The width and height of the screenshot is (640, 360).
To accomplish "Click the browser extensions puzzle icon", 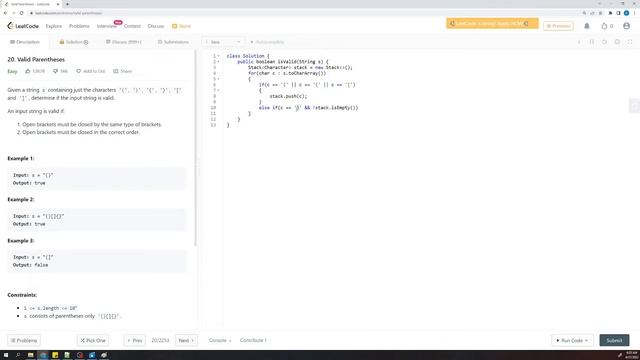I will [610, 13].
